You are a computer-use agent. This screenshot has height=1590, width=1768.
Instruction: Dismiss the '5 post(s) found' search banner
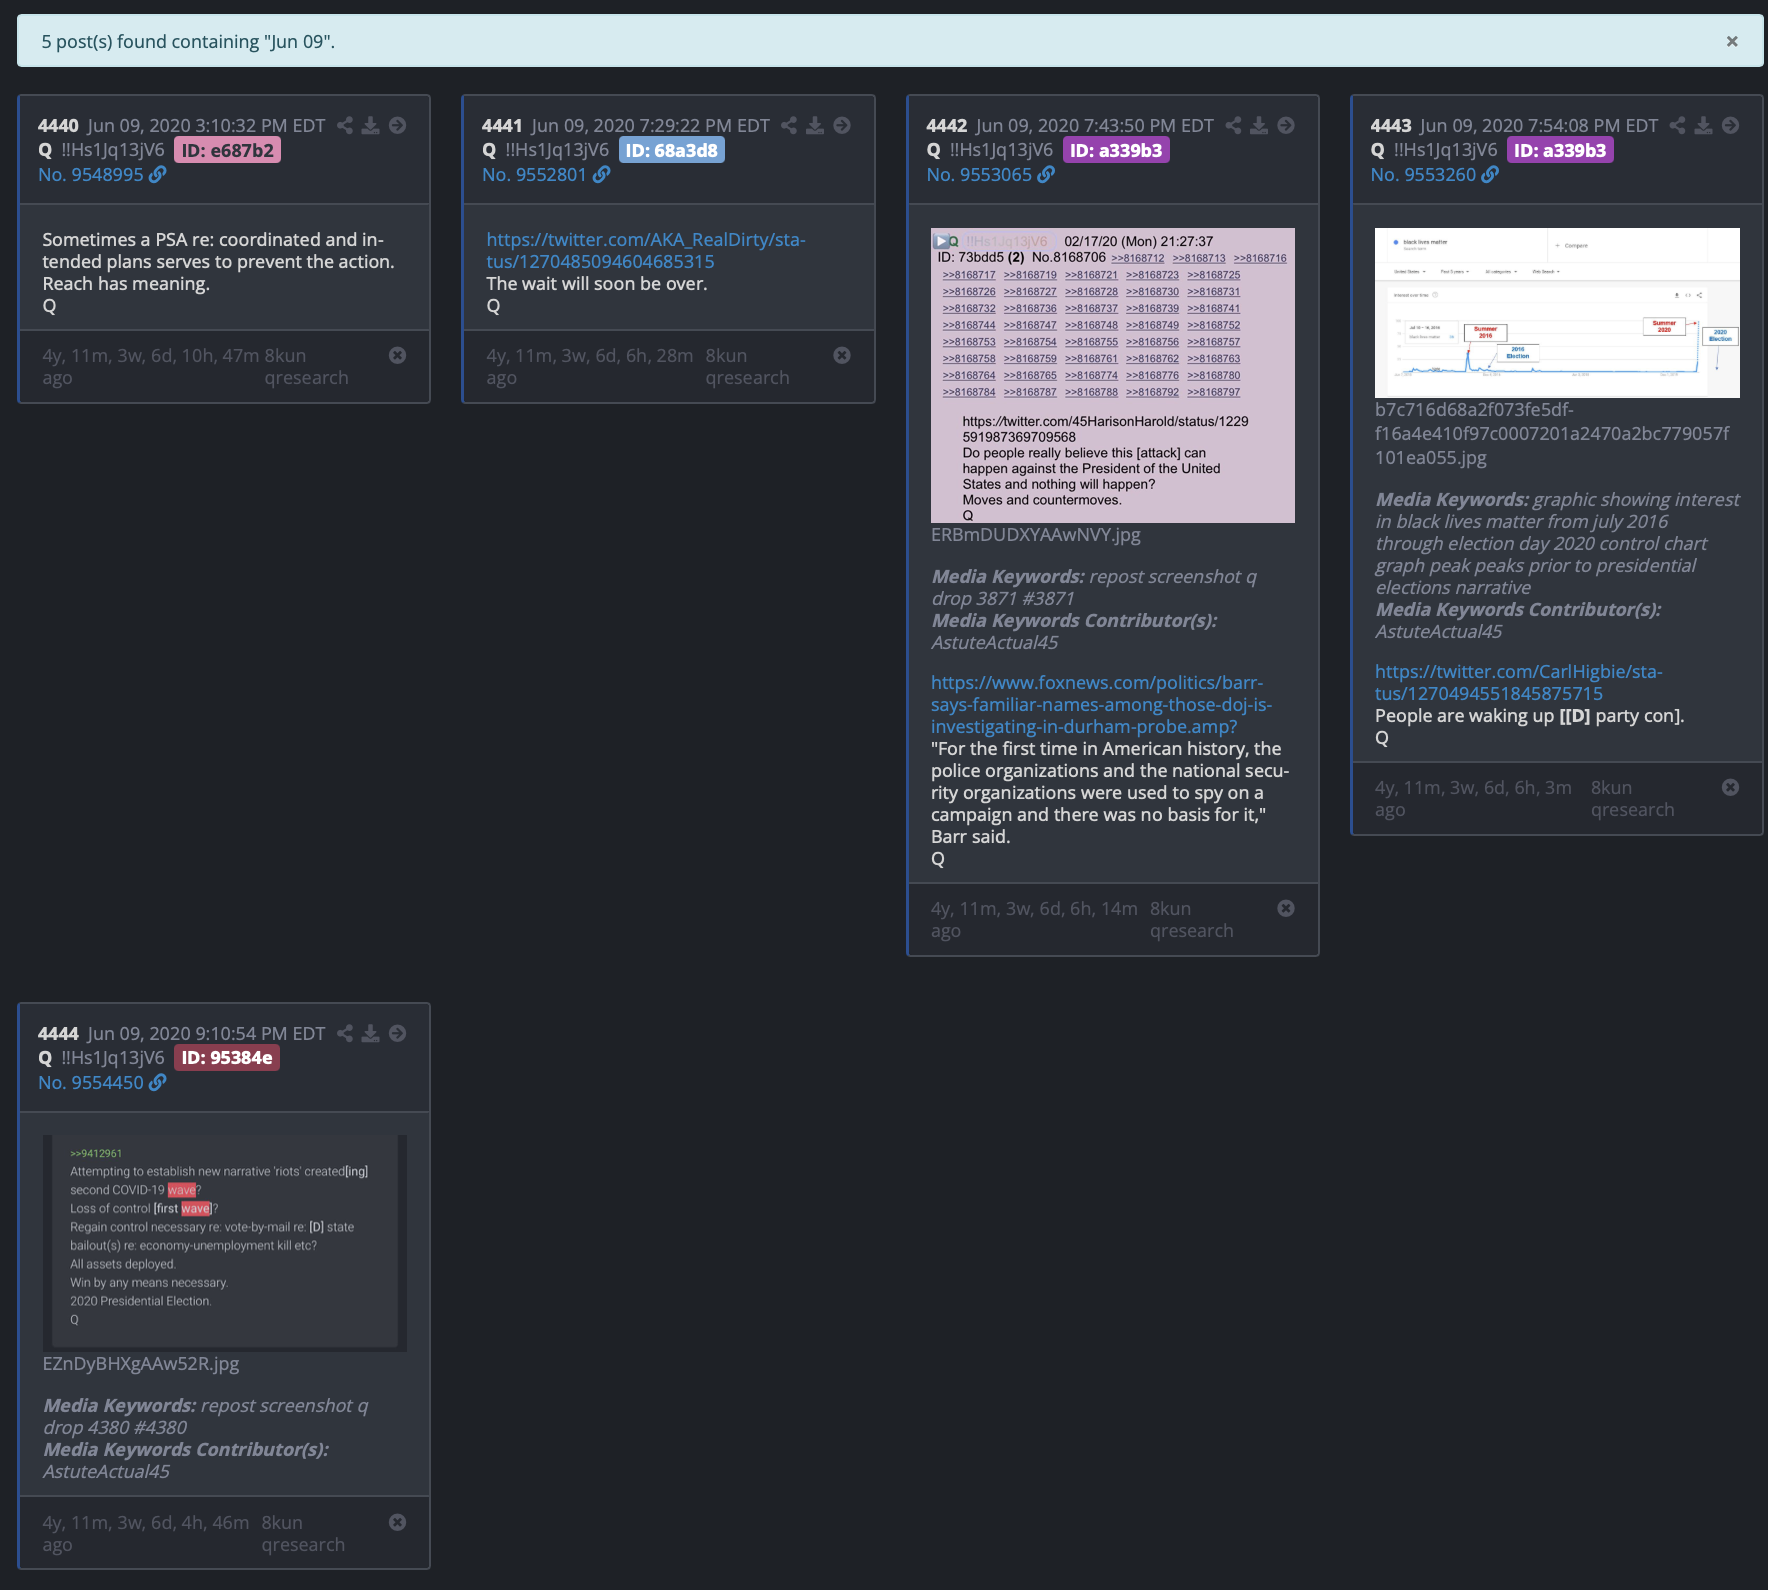point(1732,41)
